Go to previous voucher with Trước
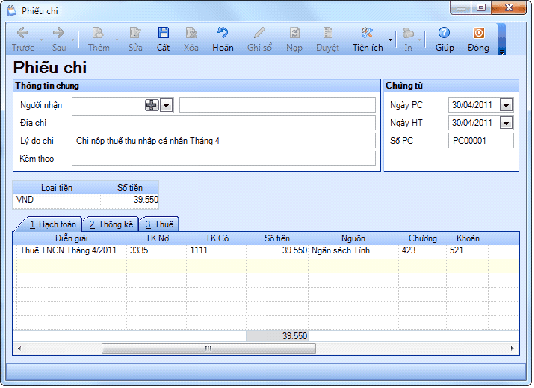 coord(23,39)
